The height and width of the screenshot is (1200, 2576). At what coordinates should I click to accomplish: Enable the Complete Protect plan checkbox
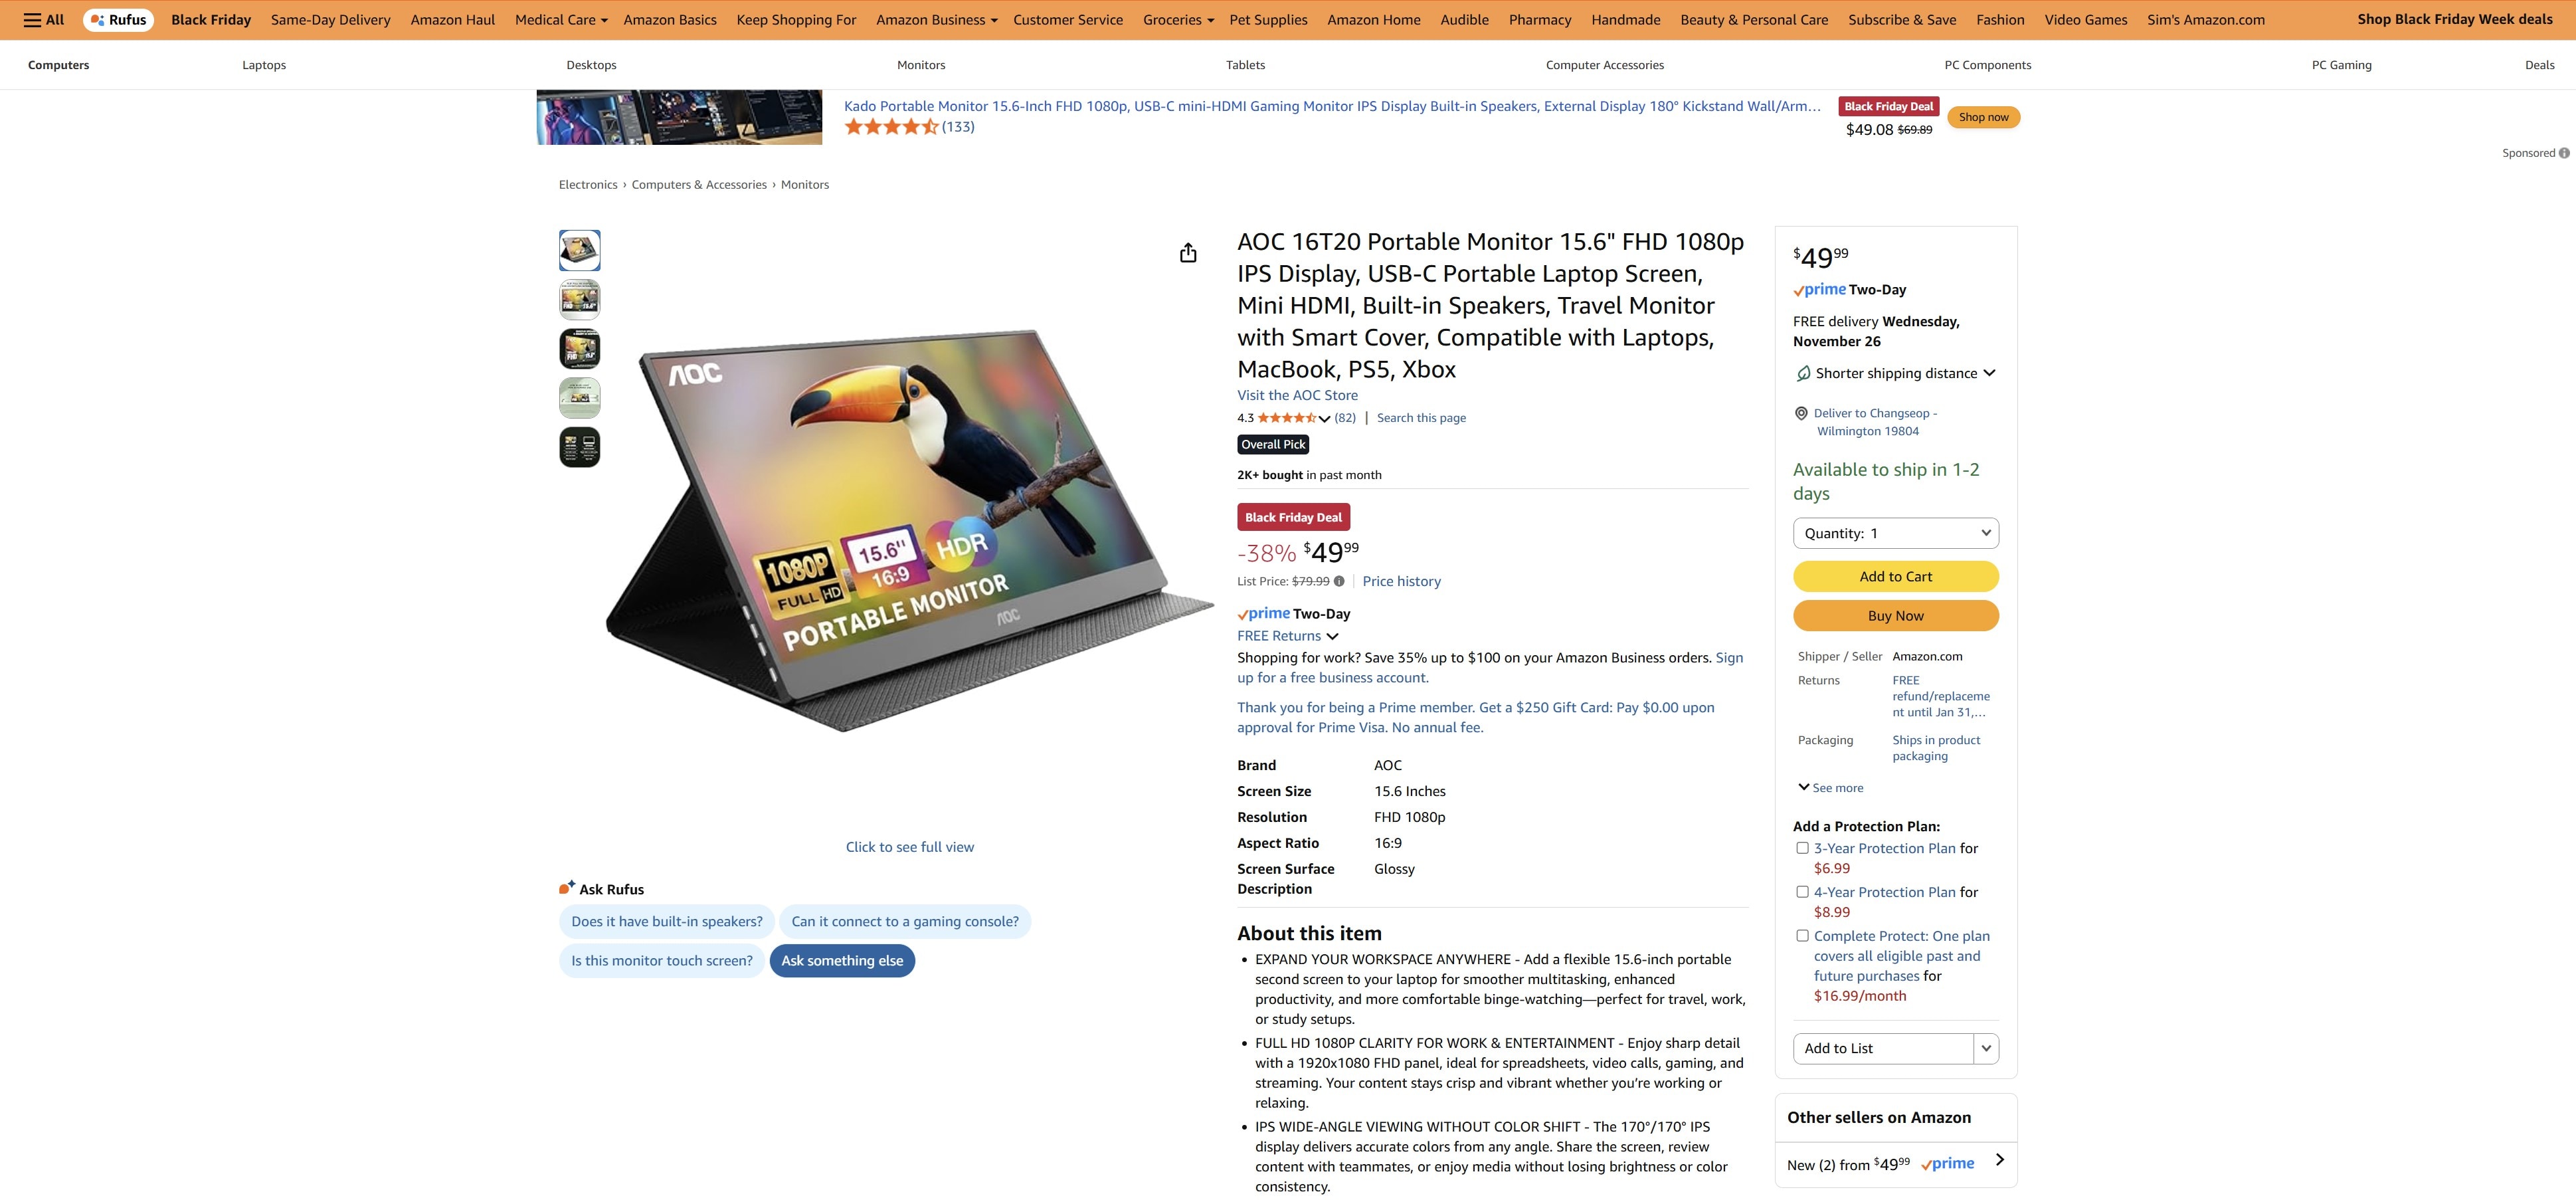[x=1802, y=936]
